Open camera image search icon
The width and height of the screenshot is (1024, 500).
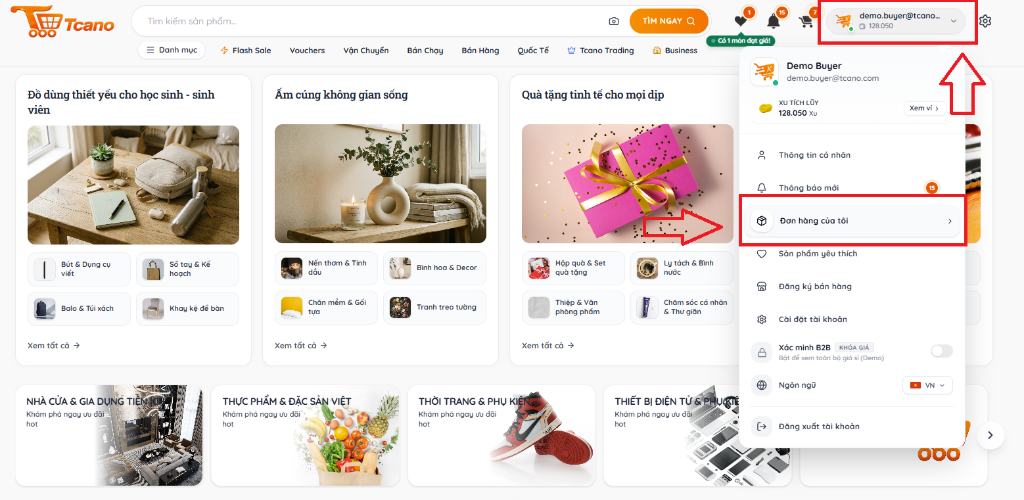[613, 22]
